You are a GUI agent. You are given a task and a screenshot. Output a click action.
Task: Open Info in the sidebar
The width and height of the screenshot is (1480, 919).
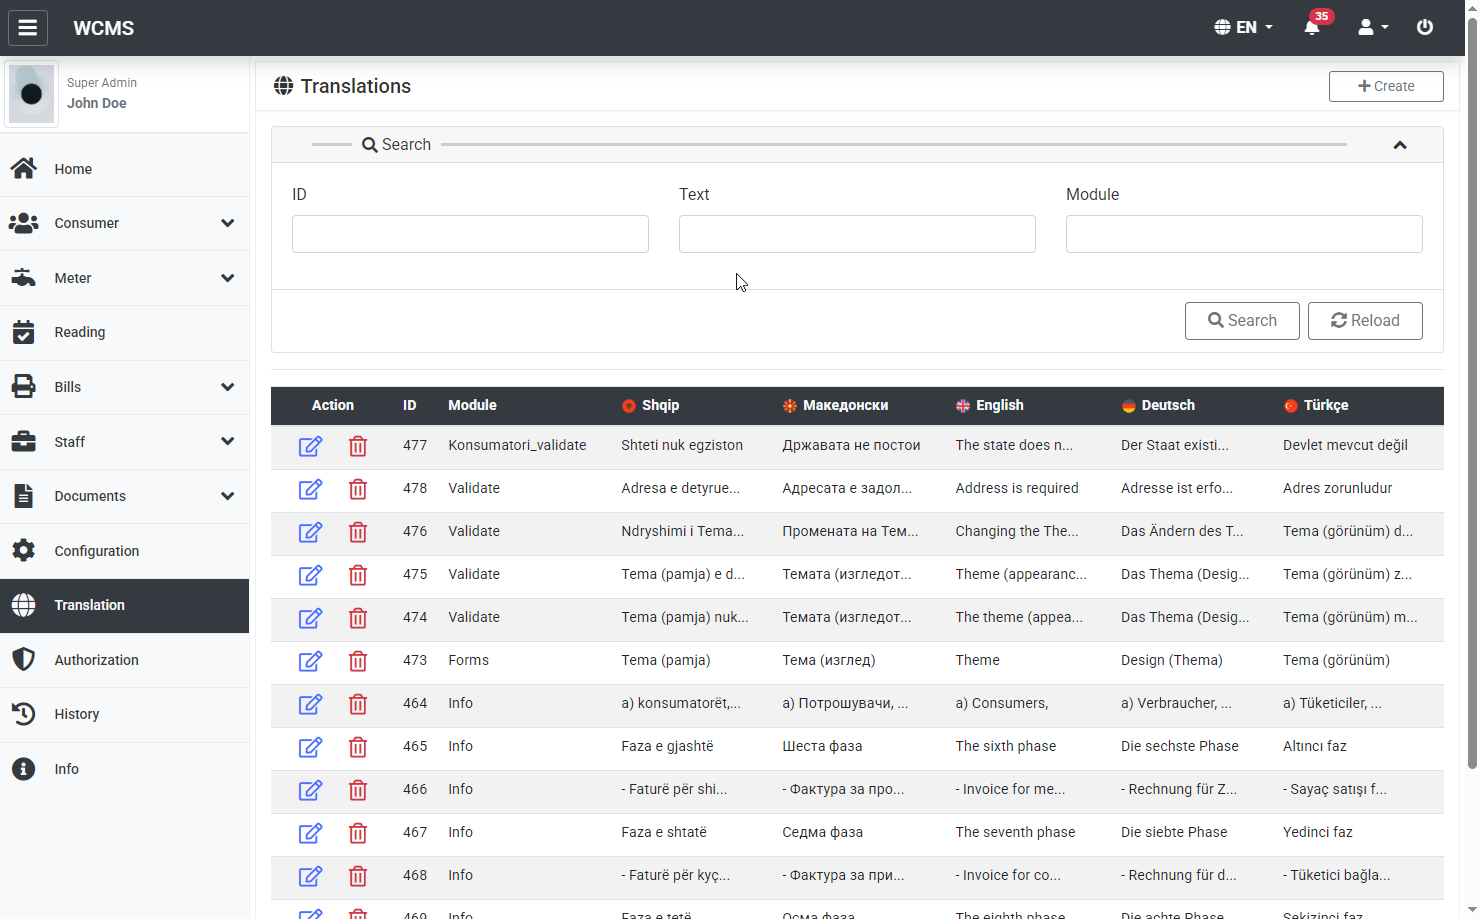(124, 769)
